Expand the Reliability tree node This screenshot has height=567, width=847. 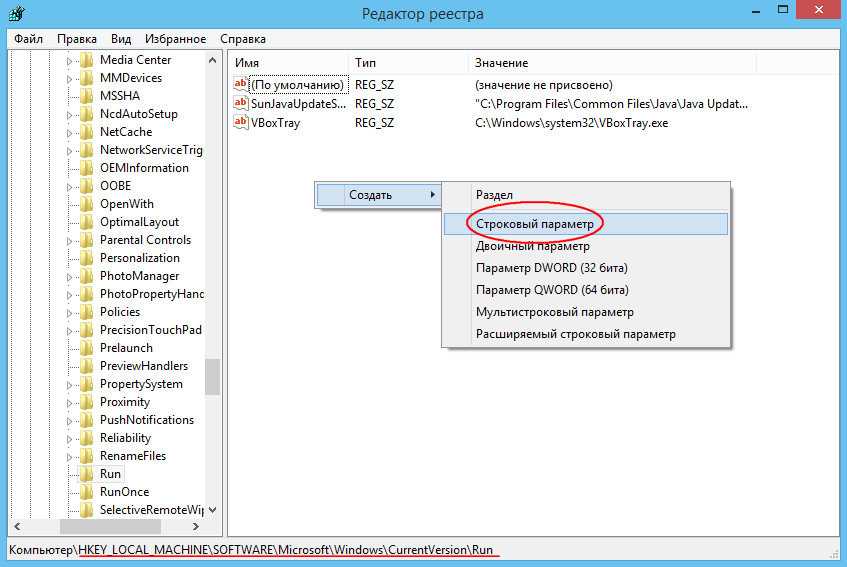tap(71, 438)
